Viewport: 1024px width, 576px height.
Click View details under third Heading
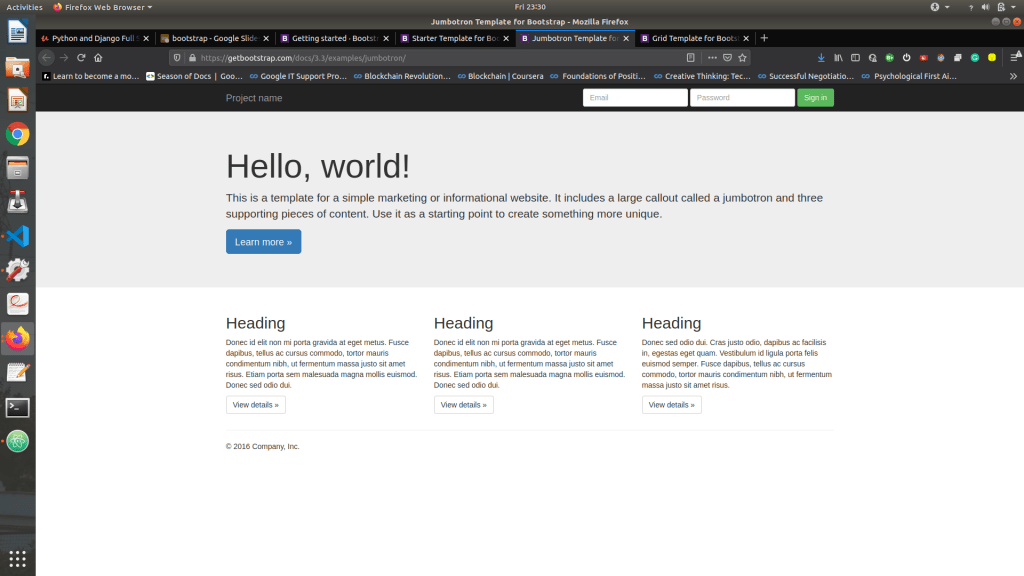671,405
